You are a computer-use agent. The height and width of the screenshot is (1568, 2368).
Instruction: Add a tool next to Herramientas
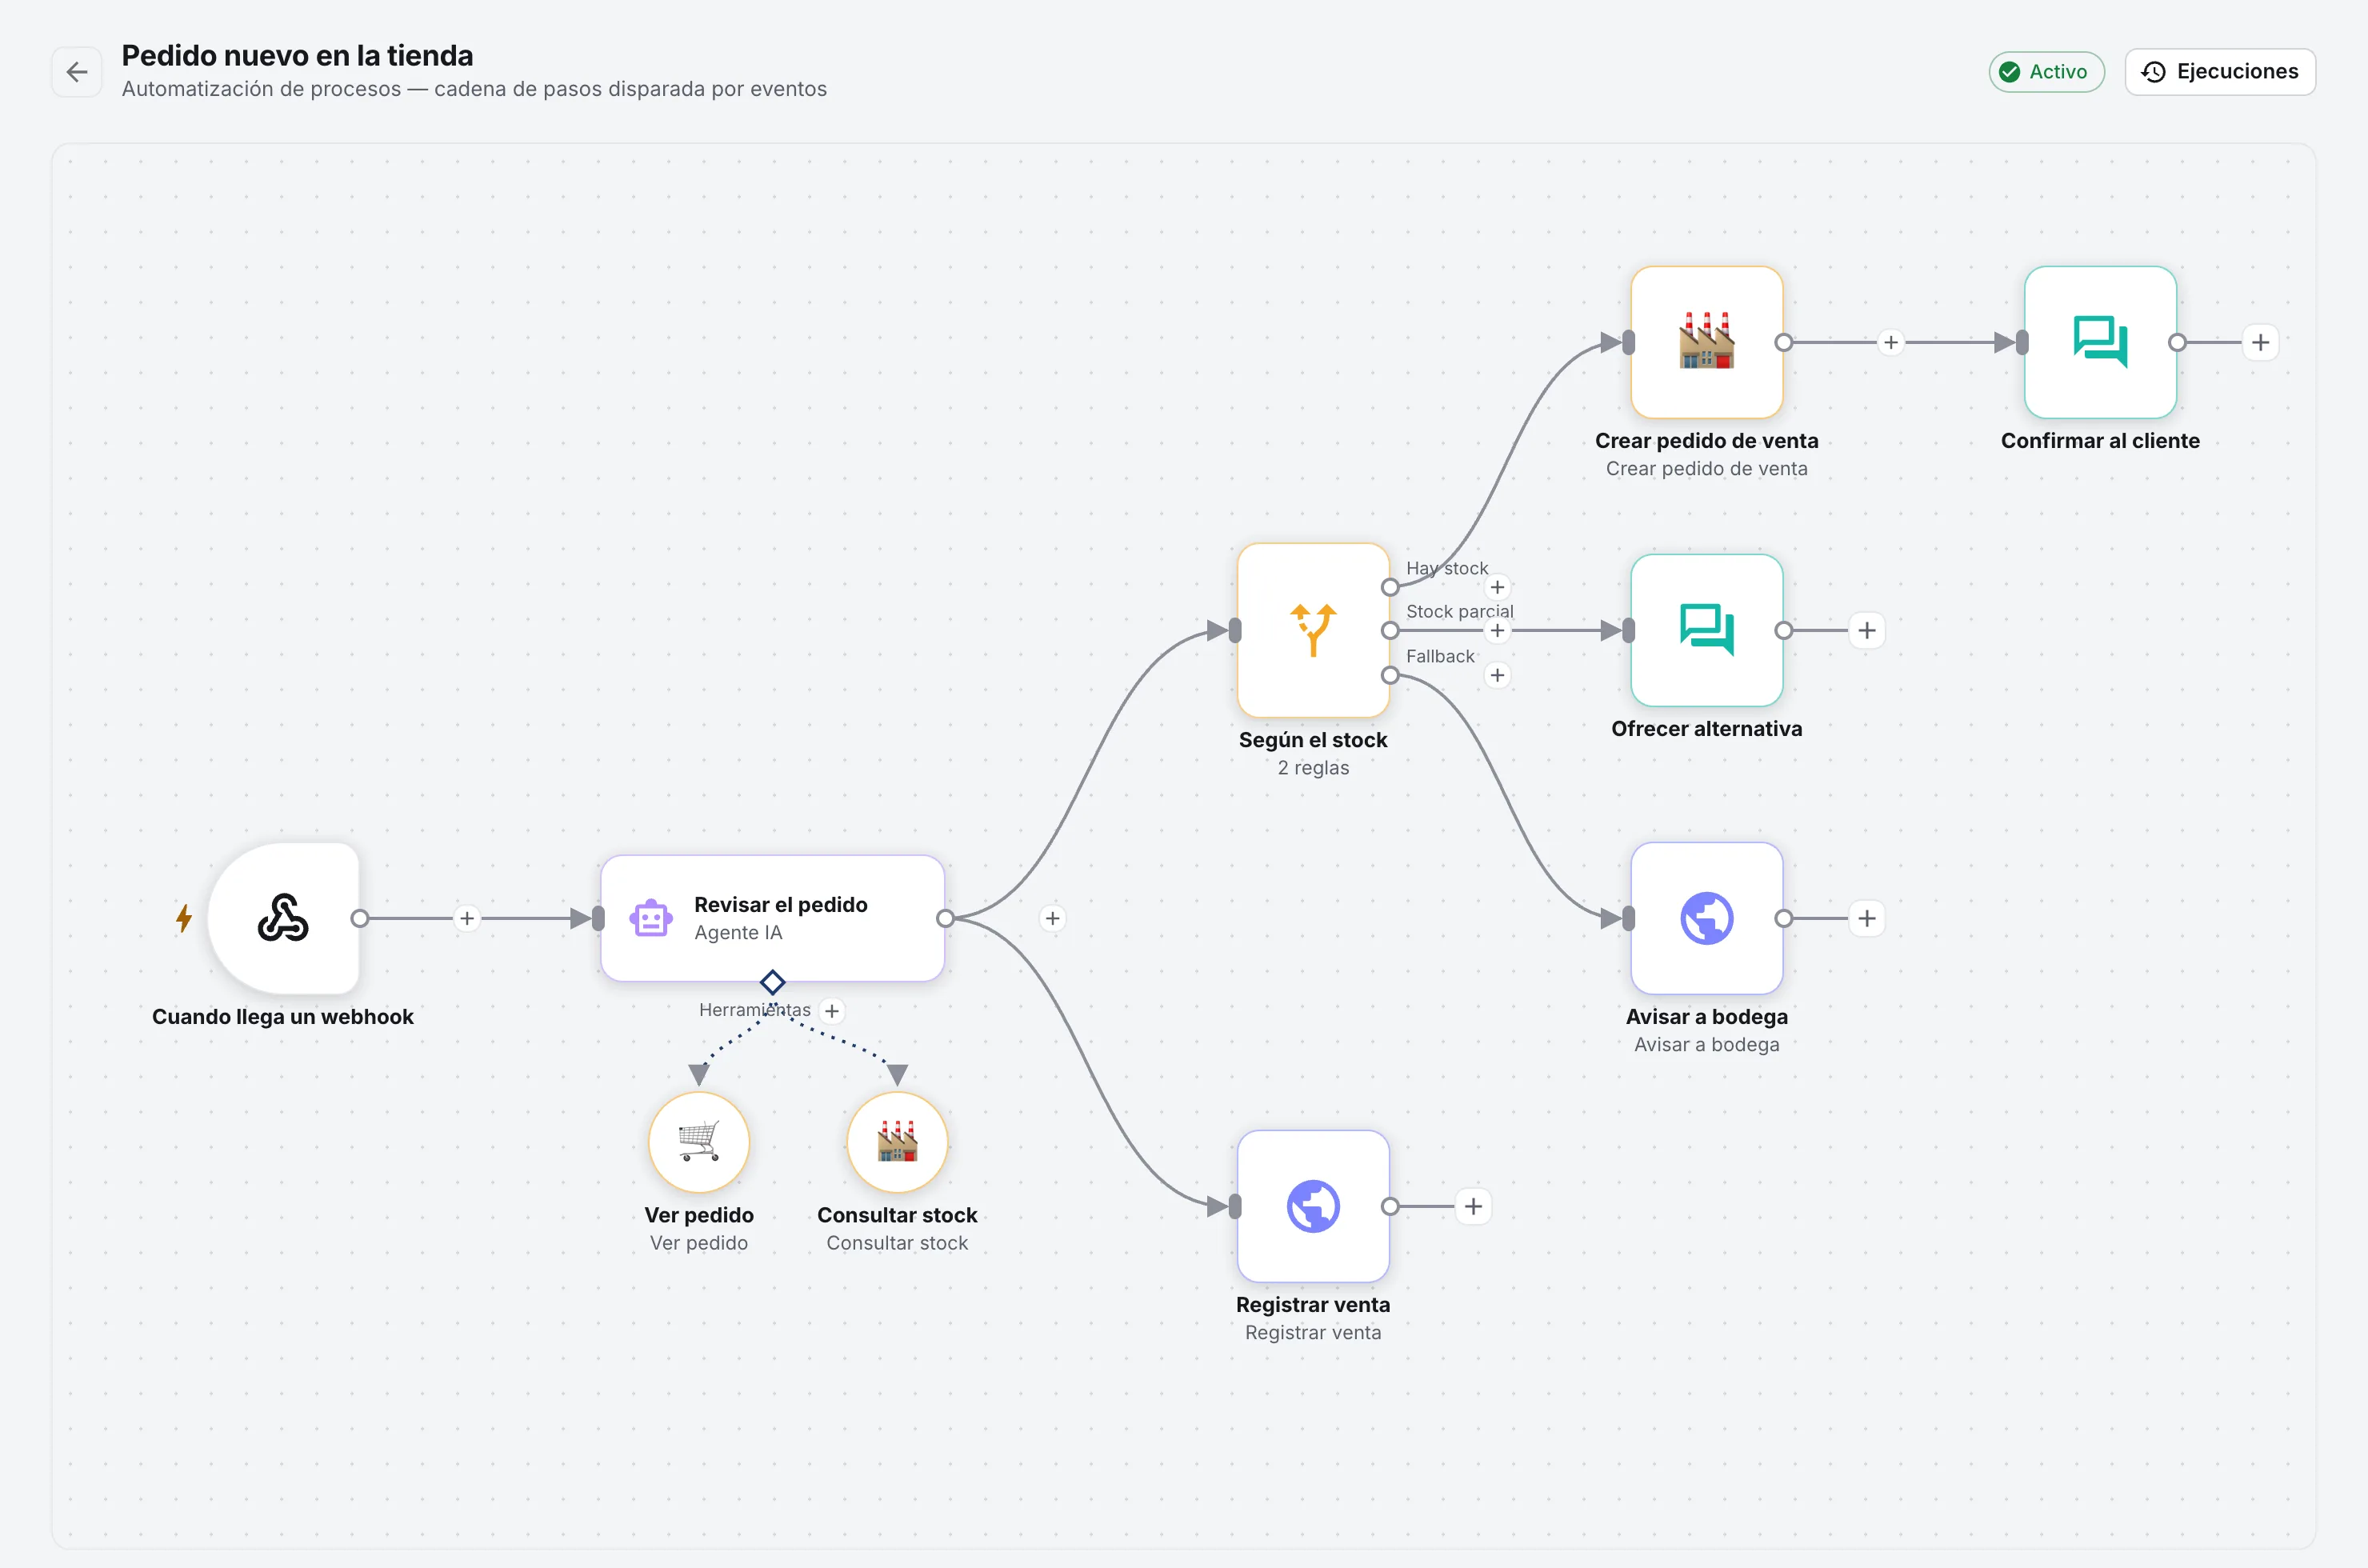832,1011
